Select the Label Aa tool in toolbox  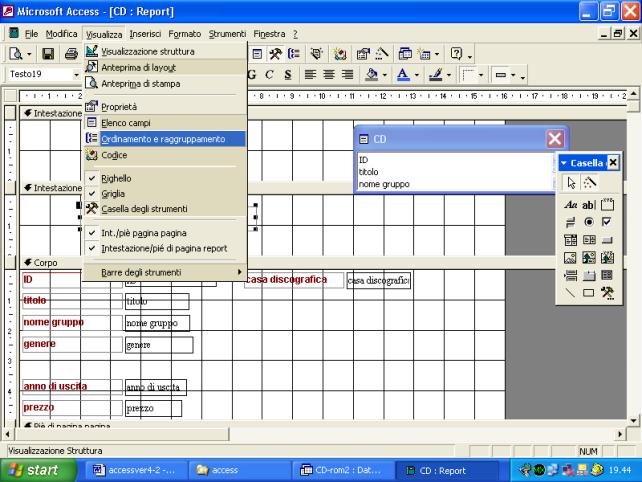click(570, 204)
